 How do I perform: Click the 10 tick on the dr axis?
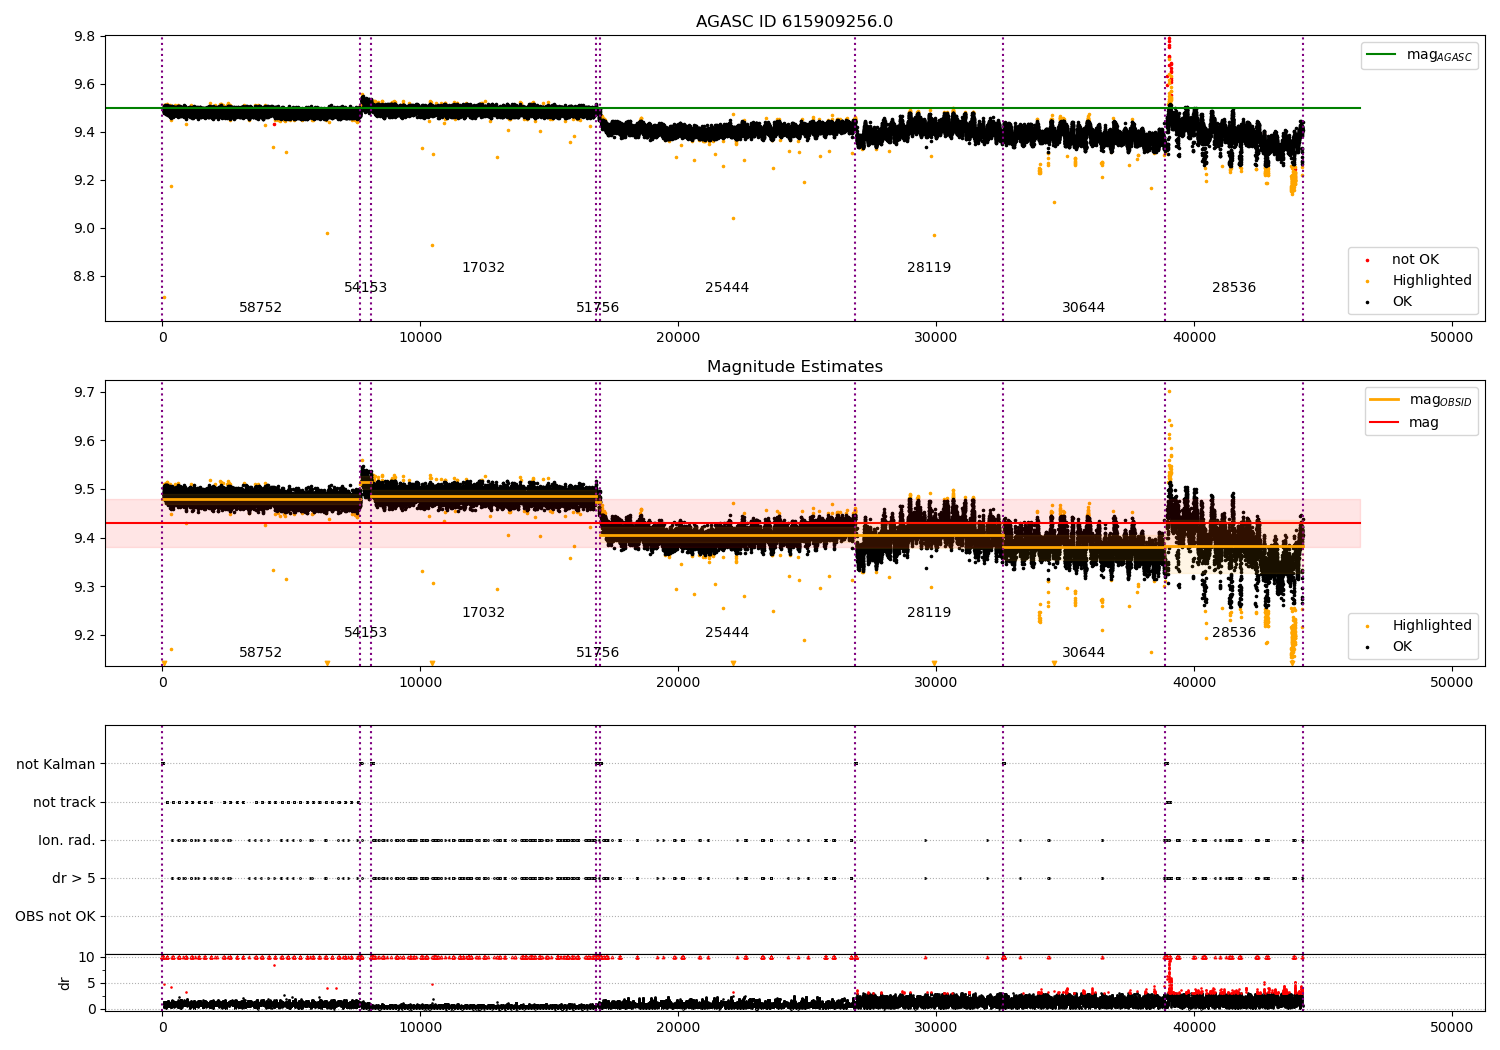tap(87, 958)
